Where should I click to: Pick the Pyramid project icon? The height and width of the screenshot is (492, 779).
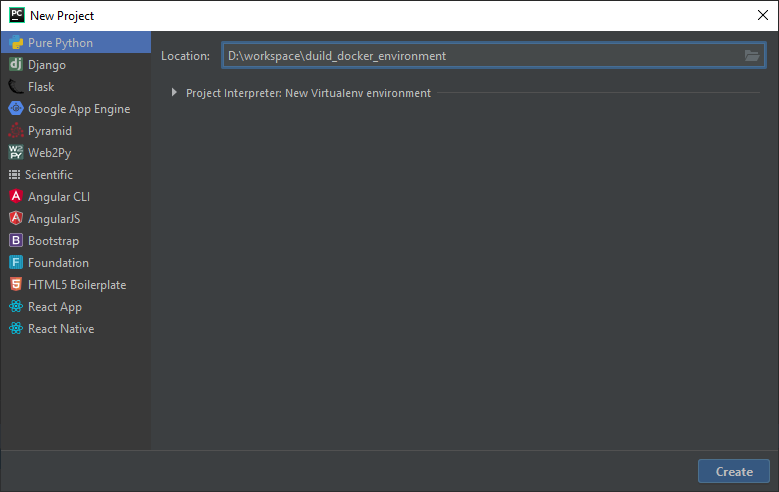tap(16, 131)
